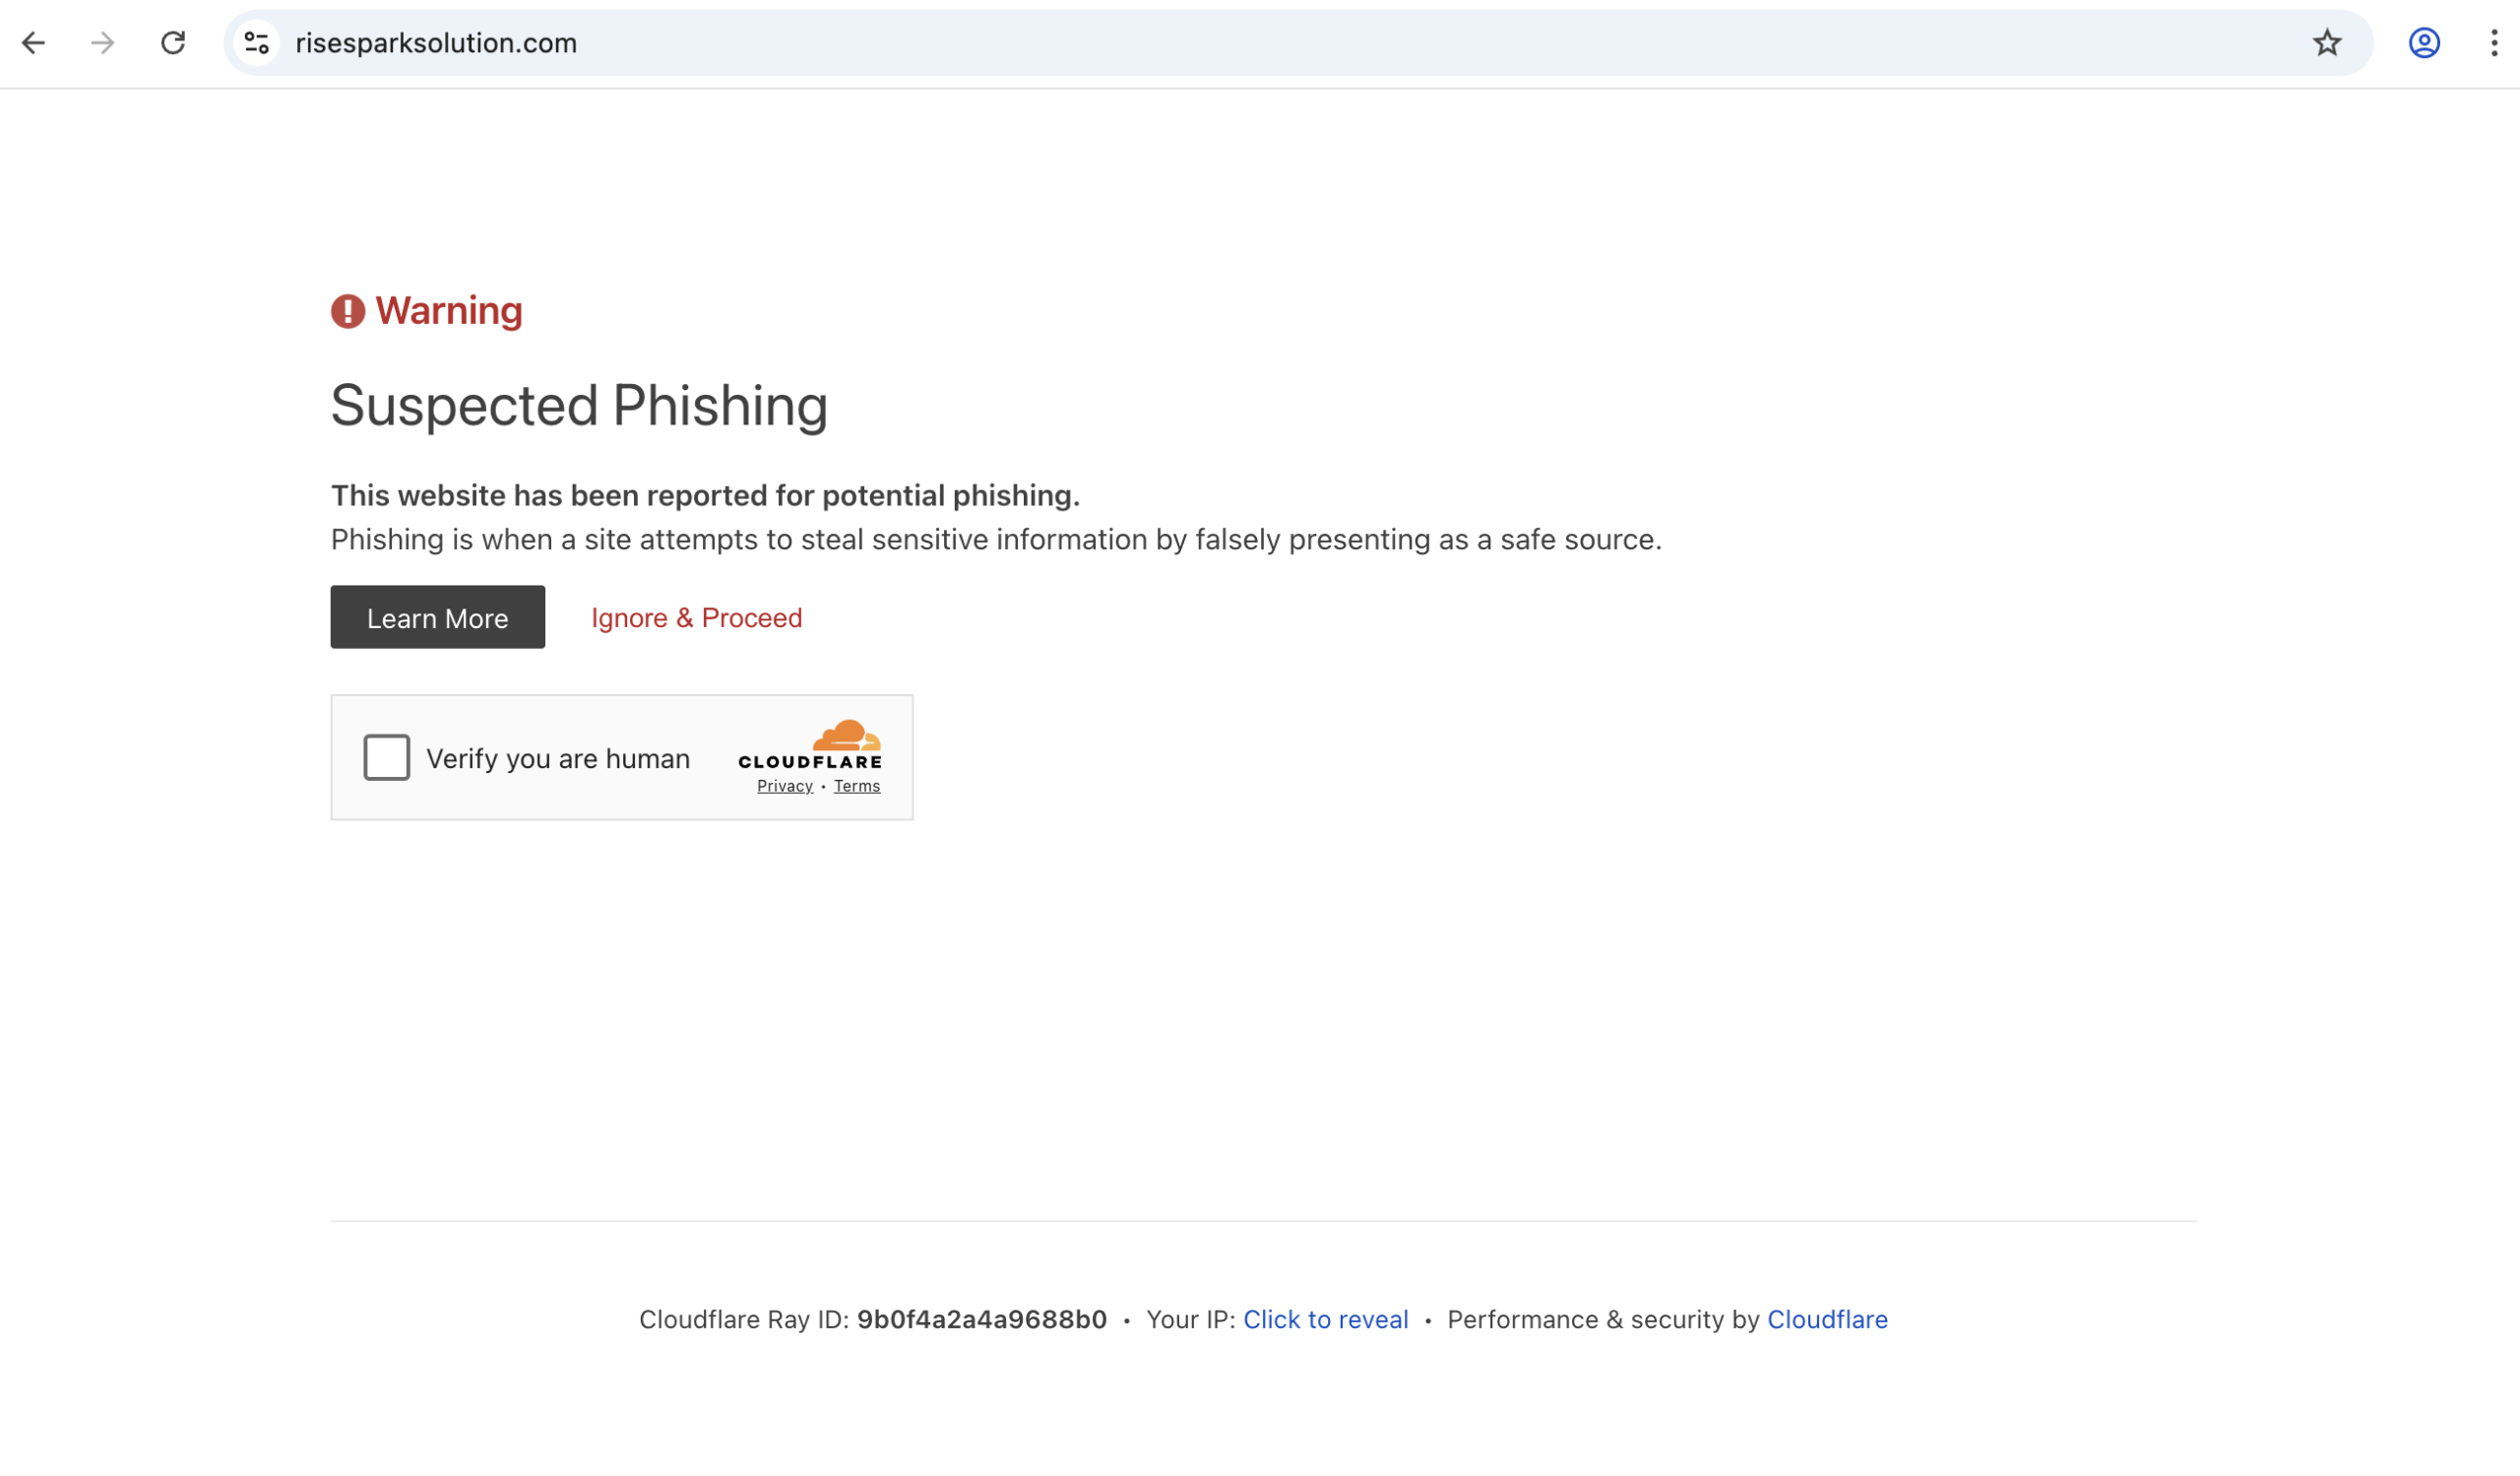Open the site information settings icon
This screenshot has height=1476, width=2520.
[255, 43]
